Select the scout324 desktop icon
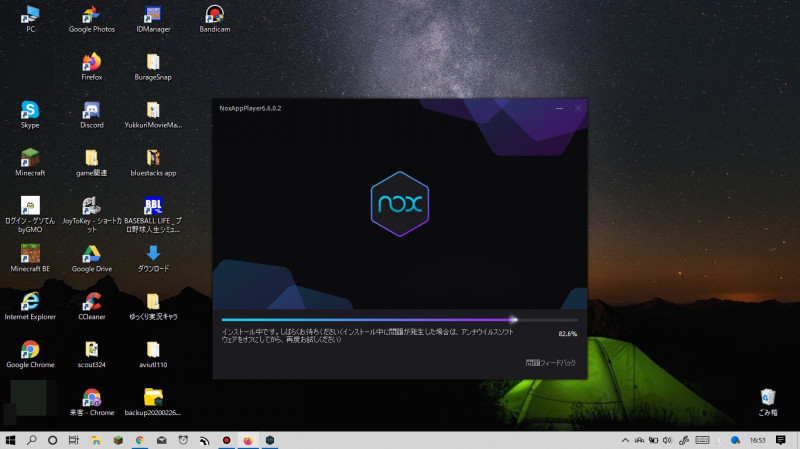 [92, 354]
